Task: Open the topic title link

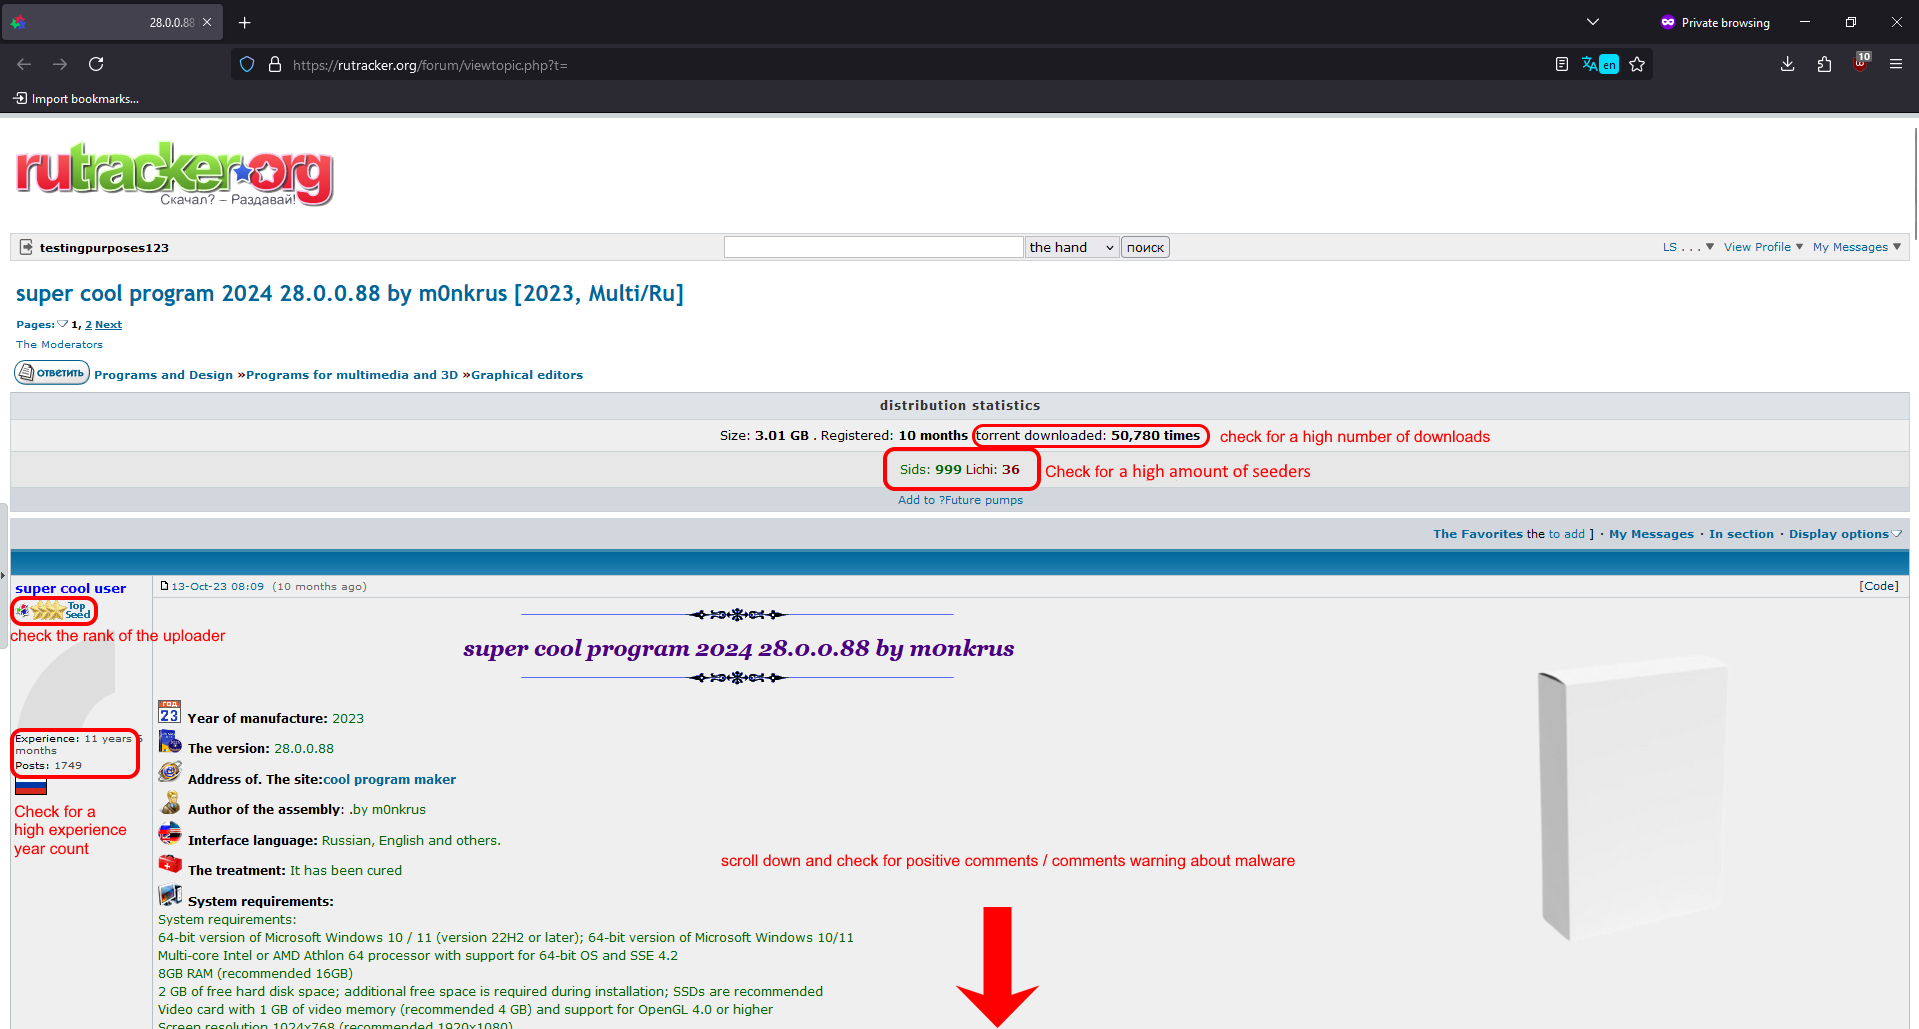Action: coord(350,293)
